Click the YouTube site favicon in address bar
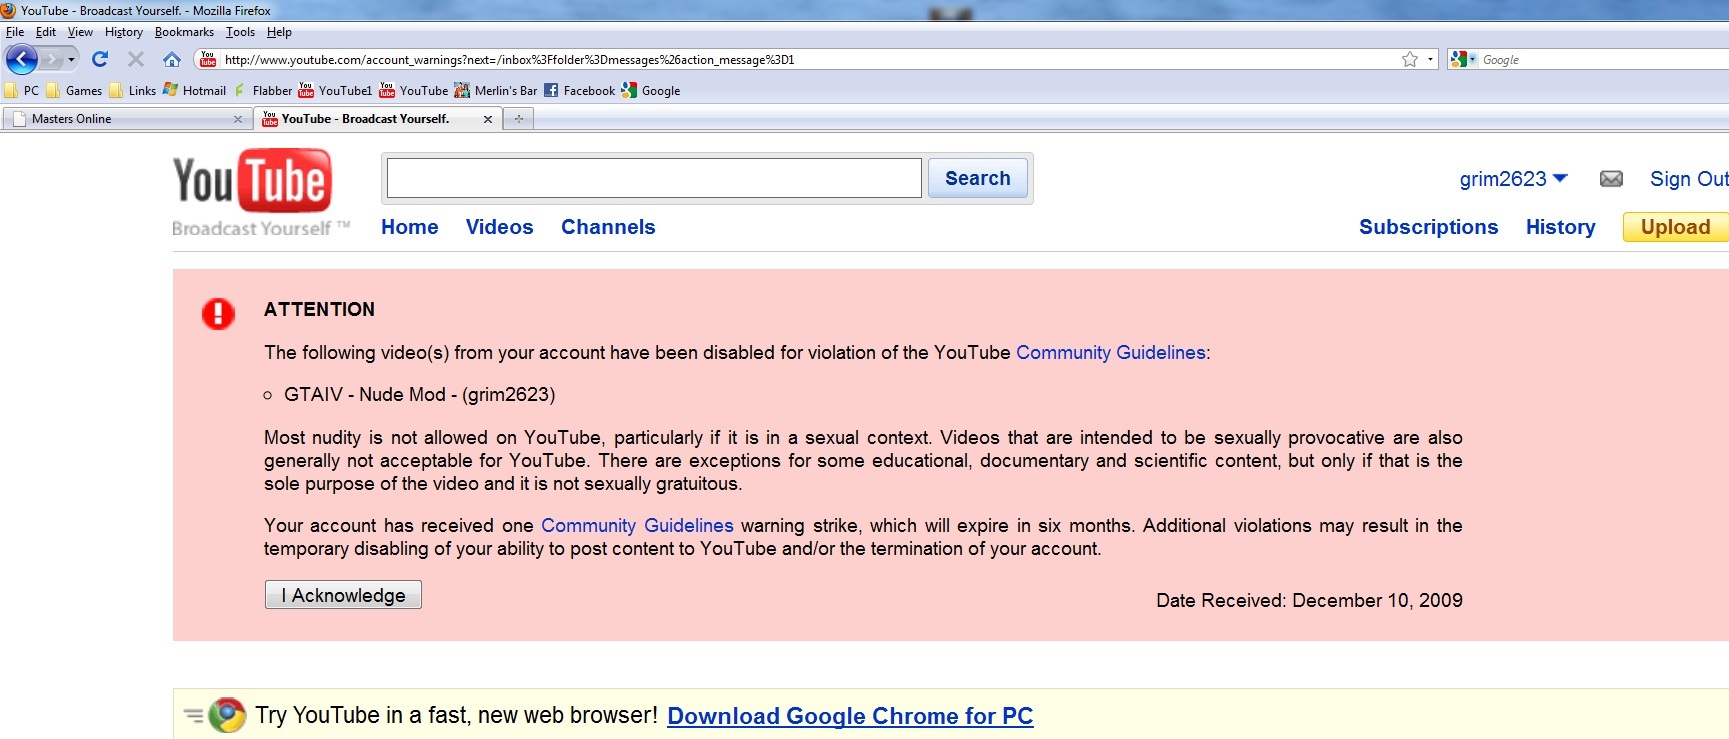Screen dimensions: 1729x739 208,60
